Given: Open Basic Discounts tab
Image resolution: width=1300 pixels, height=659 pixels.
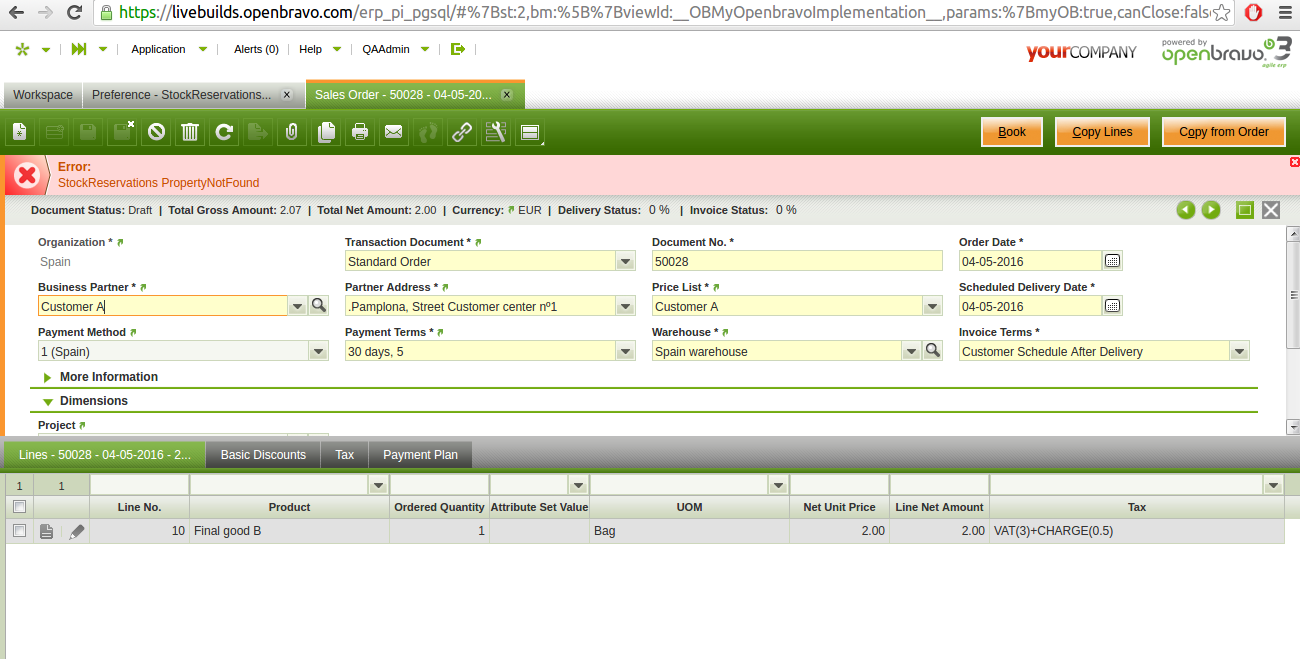Looking at the screenshot, I should tap(263, 455).
